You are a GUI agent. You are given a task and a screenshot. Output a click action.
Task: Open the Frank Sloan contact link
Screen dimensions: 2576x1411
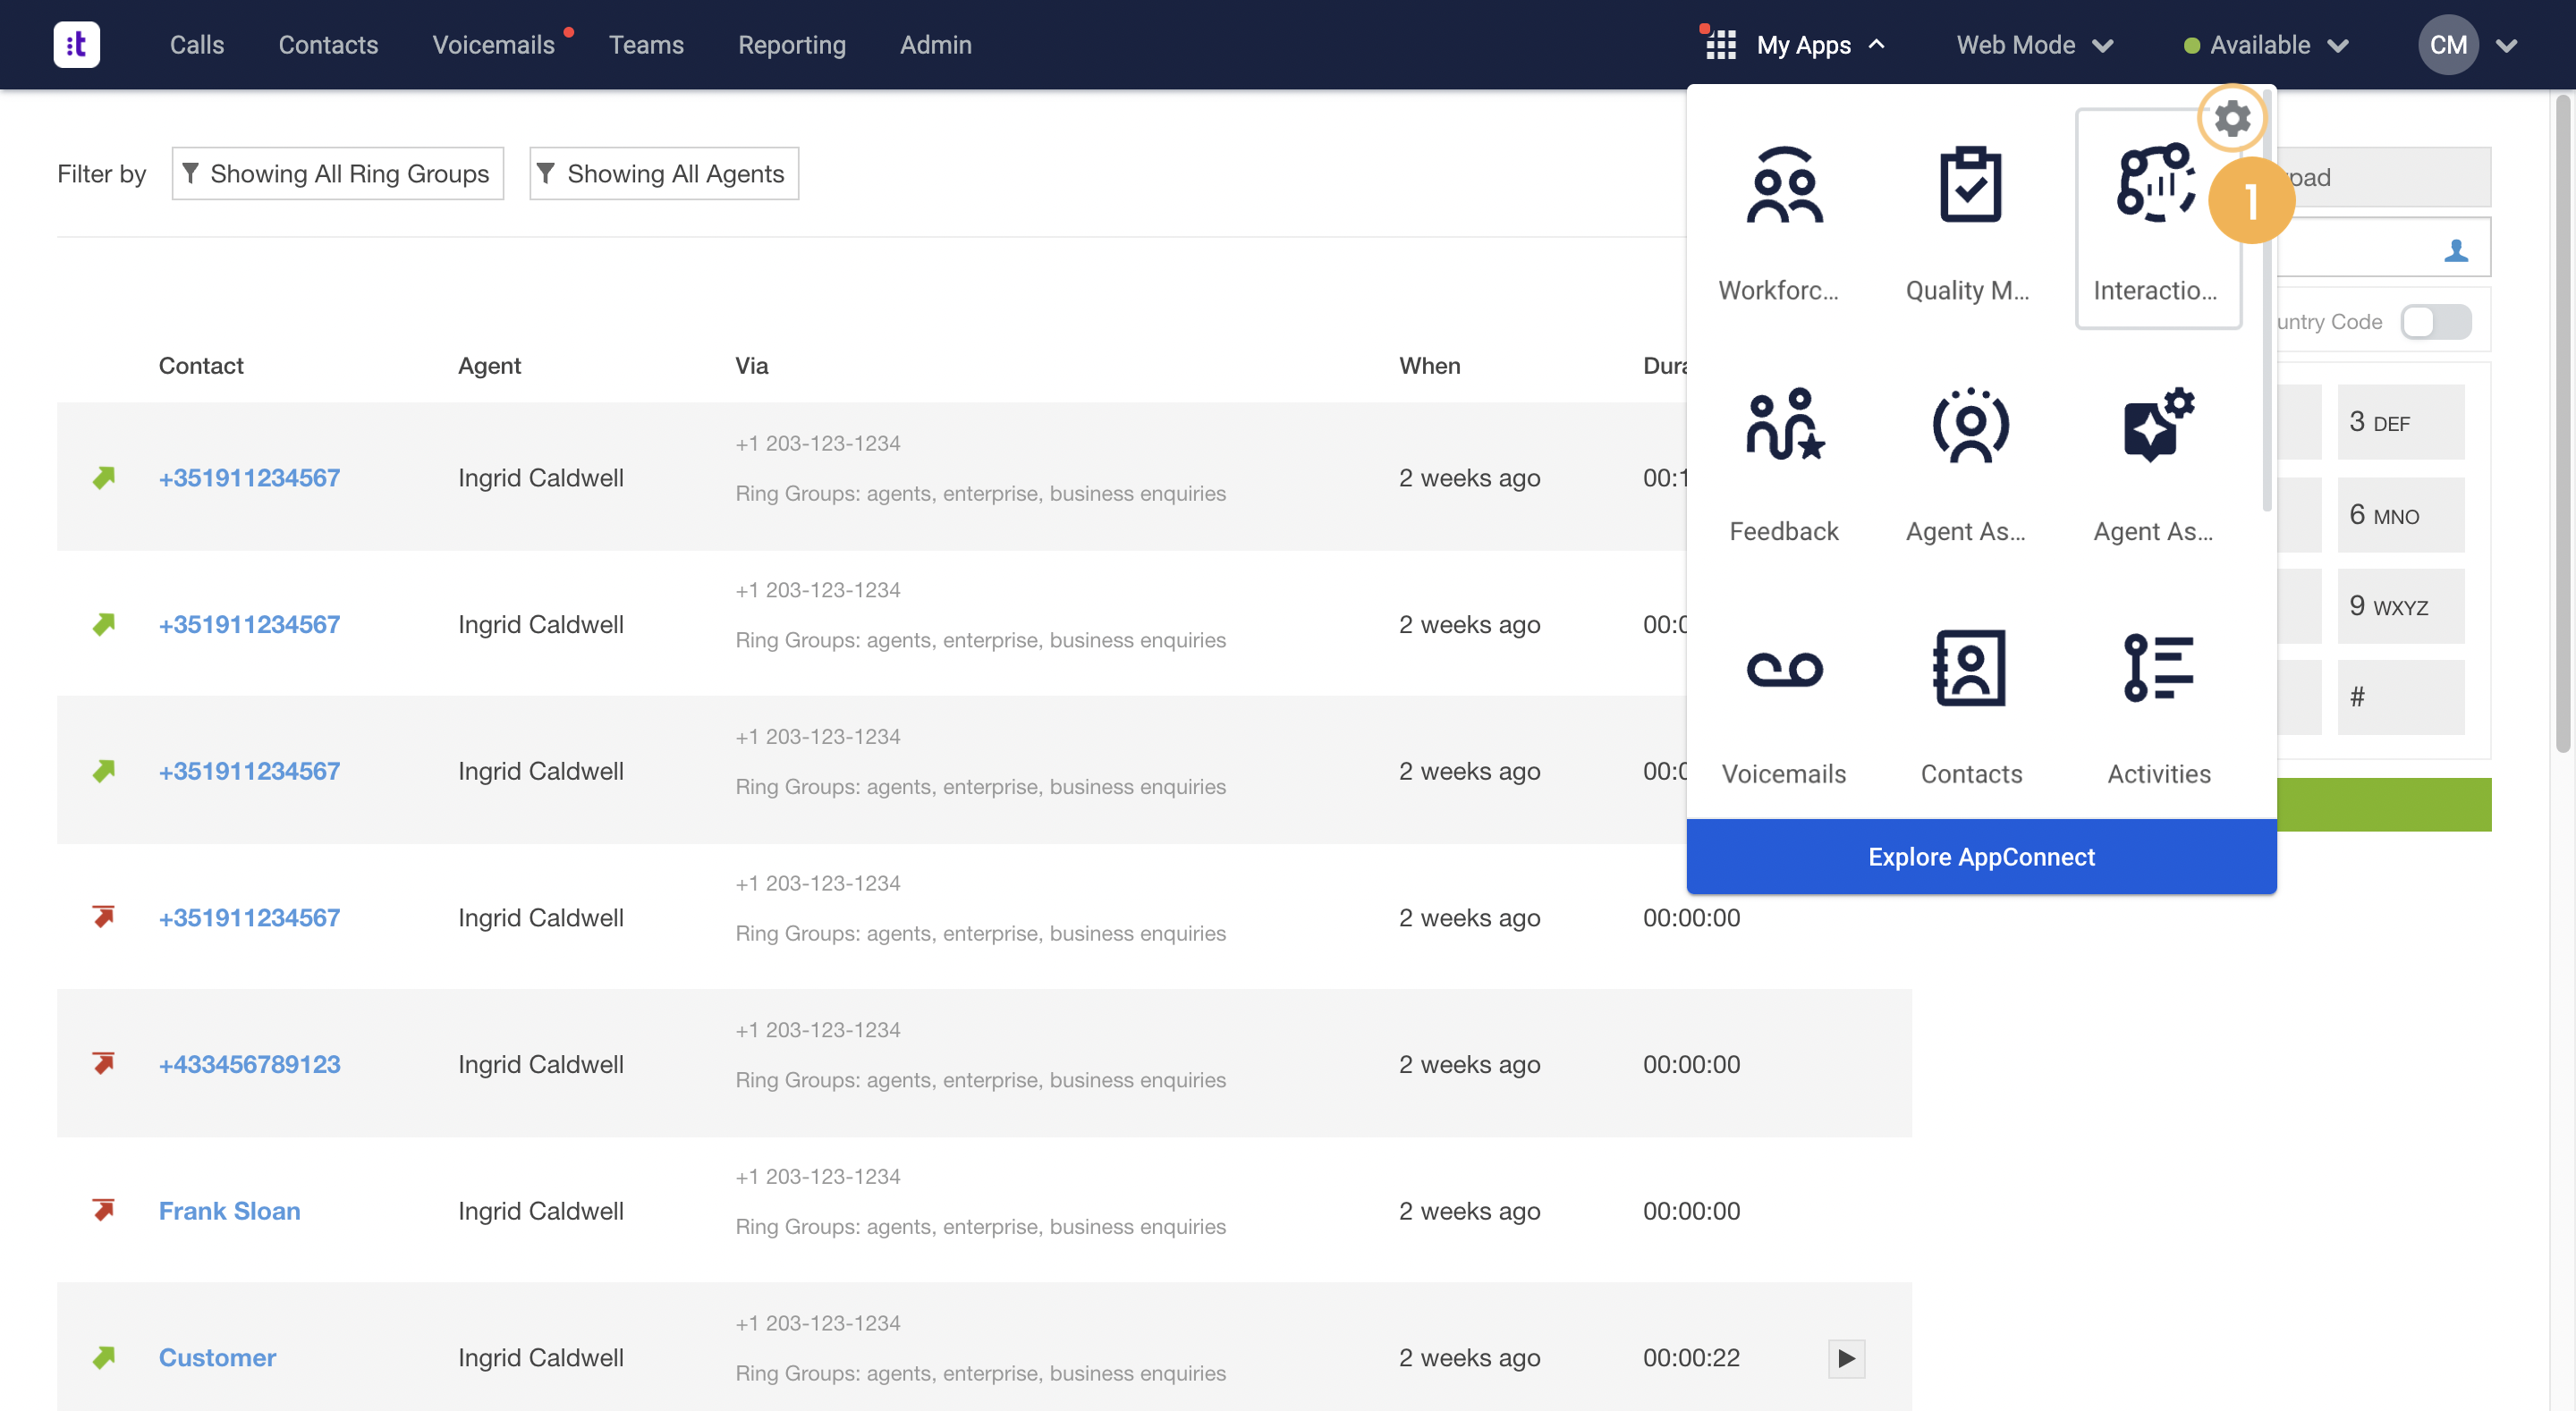coord(229,1211)
